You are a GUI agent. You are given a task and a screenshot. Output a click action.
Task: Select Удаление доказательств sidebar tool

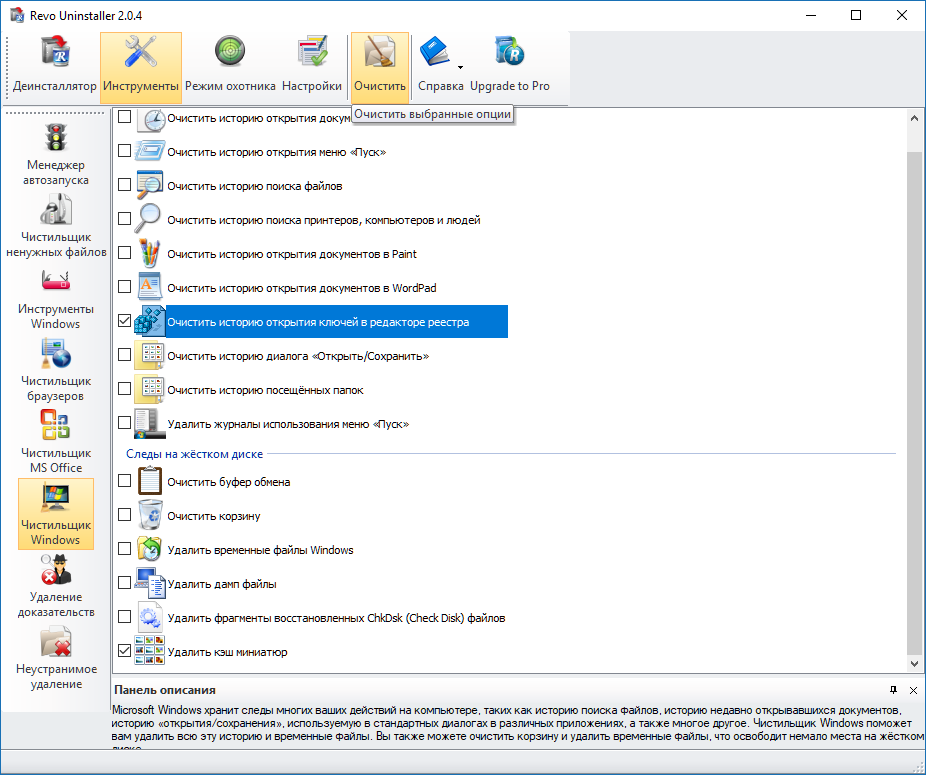tap(56, 586)
